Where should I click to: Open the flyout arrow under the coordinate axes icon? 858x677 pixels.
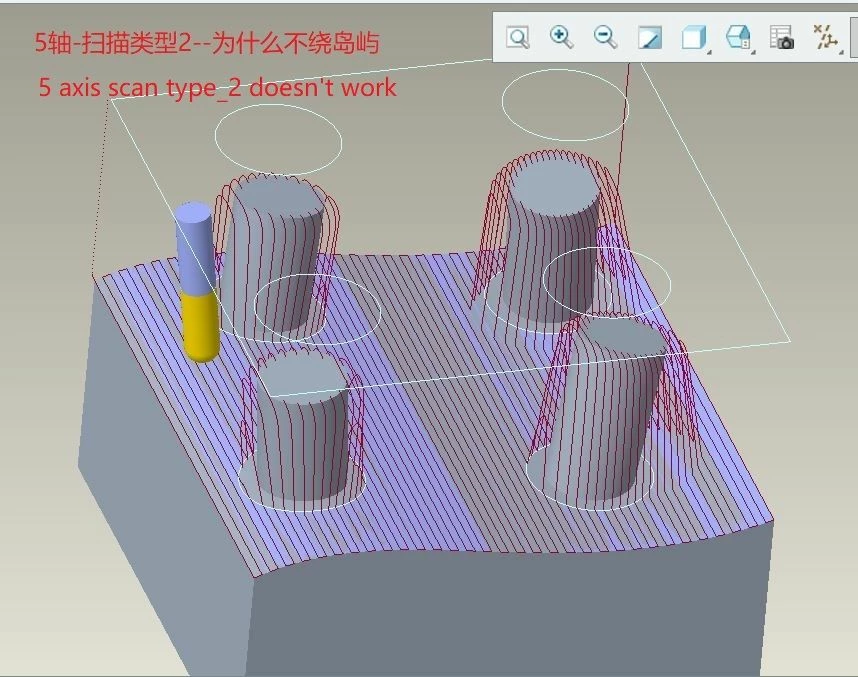pos(843,53)
